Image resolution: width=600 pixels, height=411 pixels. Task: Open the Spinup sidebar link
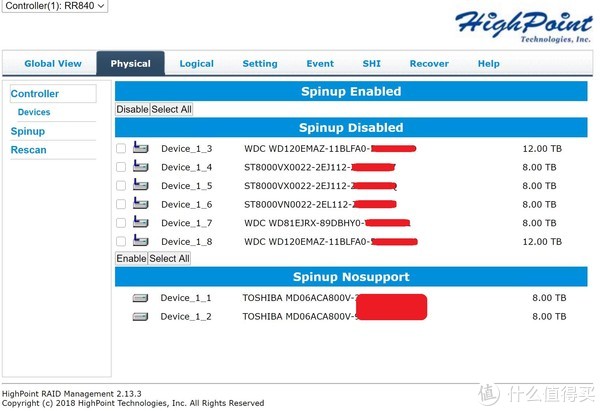click(x=28, y=131)
